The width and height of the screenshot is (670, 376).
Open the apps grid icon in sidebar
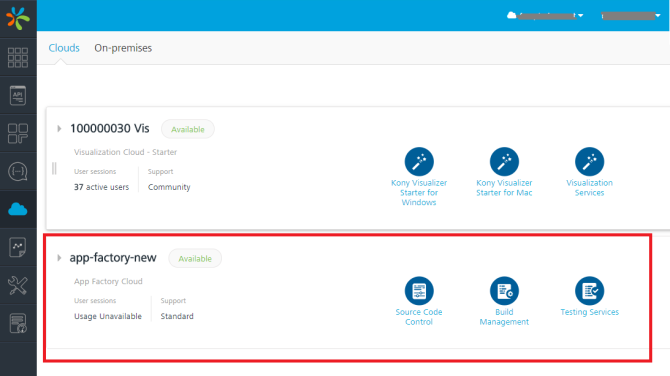coord(18,57)
